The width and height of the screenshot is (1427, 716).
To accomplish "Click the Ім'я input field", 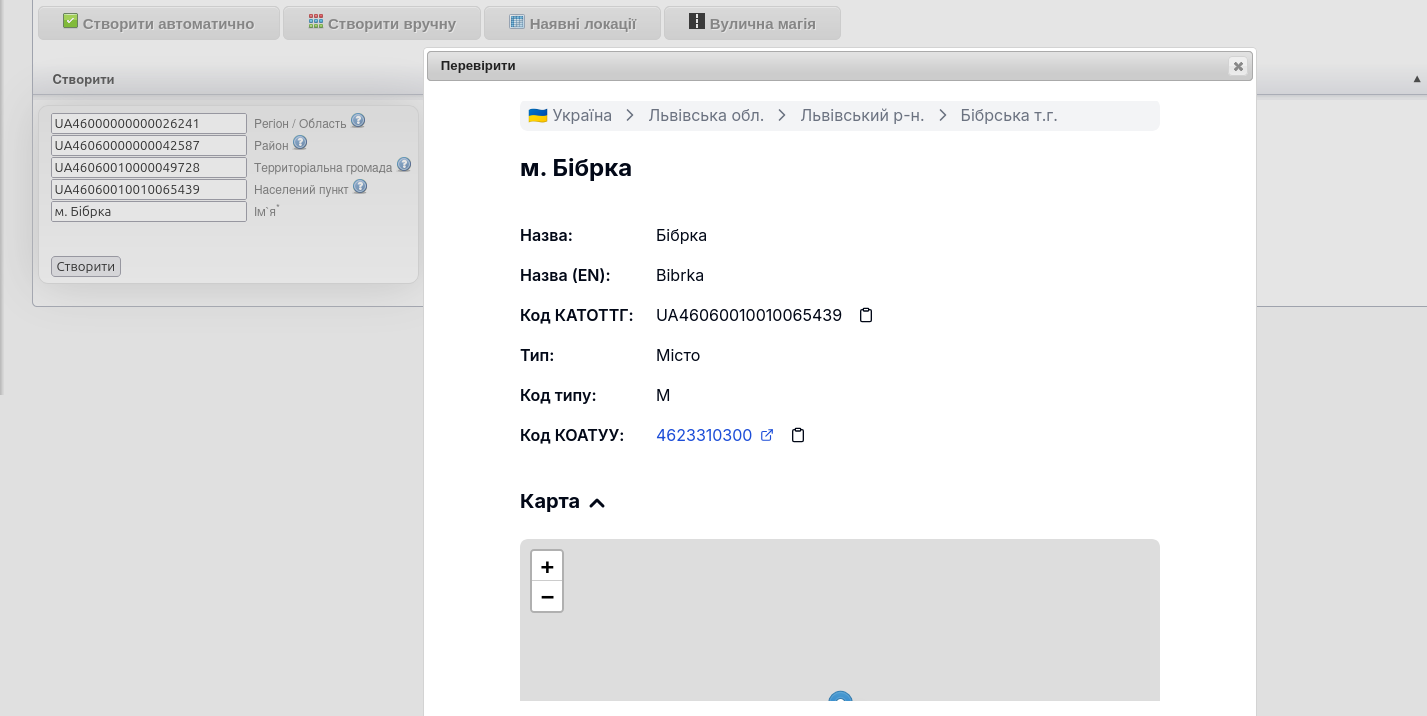I will pyautogui.click(x=149, y=212).
